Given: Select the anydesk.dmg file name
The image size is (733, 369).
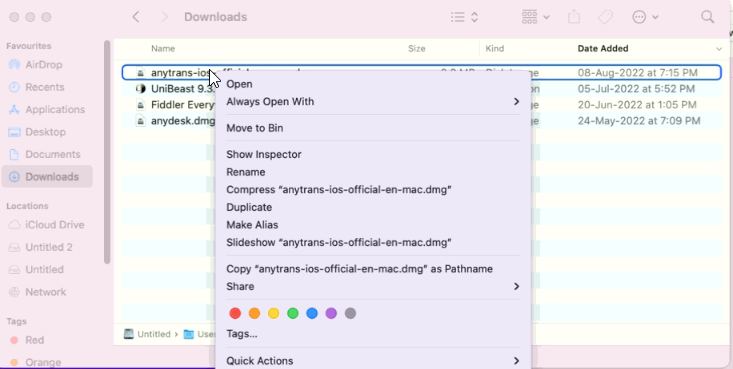Looking at the screenshot, I should pos(183,121).
